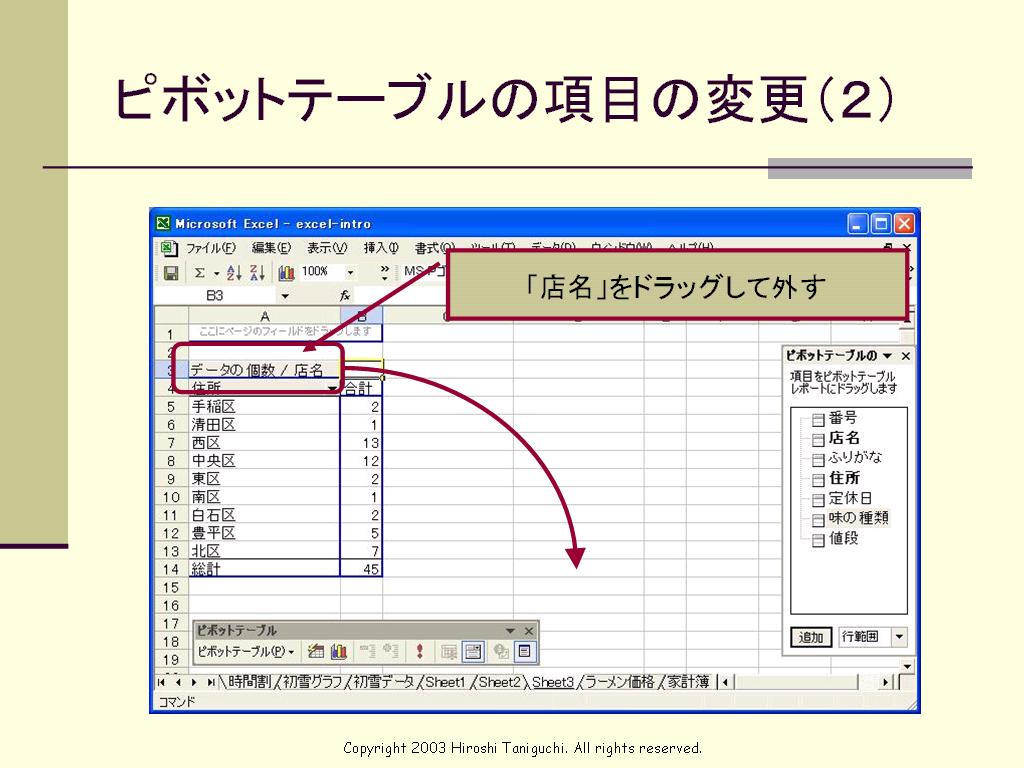Image resolution: width=1024 pixels, height=768 pixels.
Task: Jump to last sheet with tab navigation arrow
Action: (x=210, y=682)
